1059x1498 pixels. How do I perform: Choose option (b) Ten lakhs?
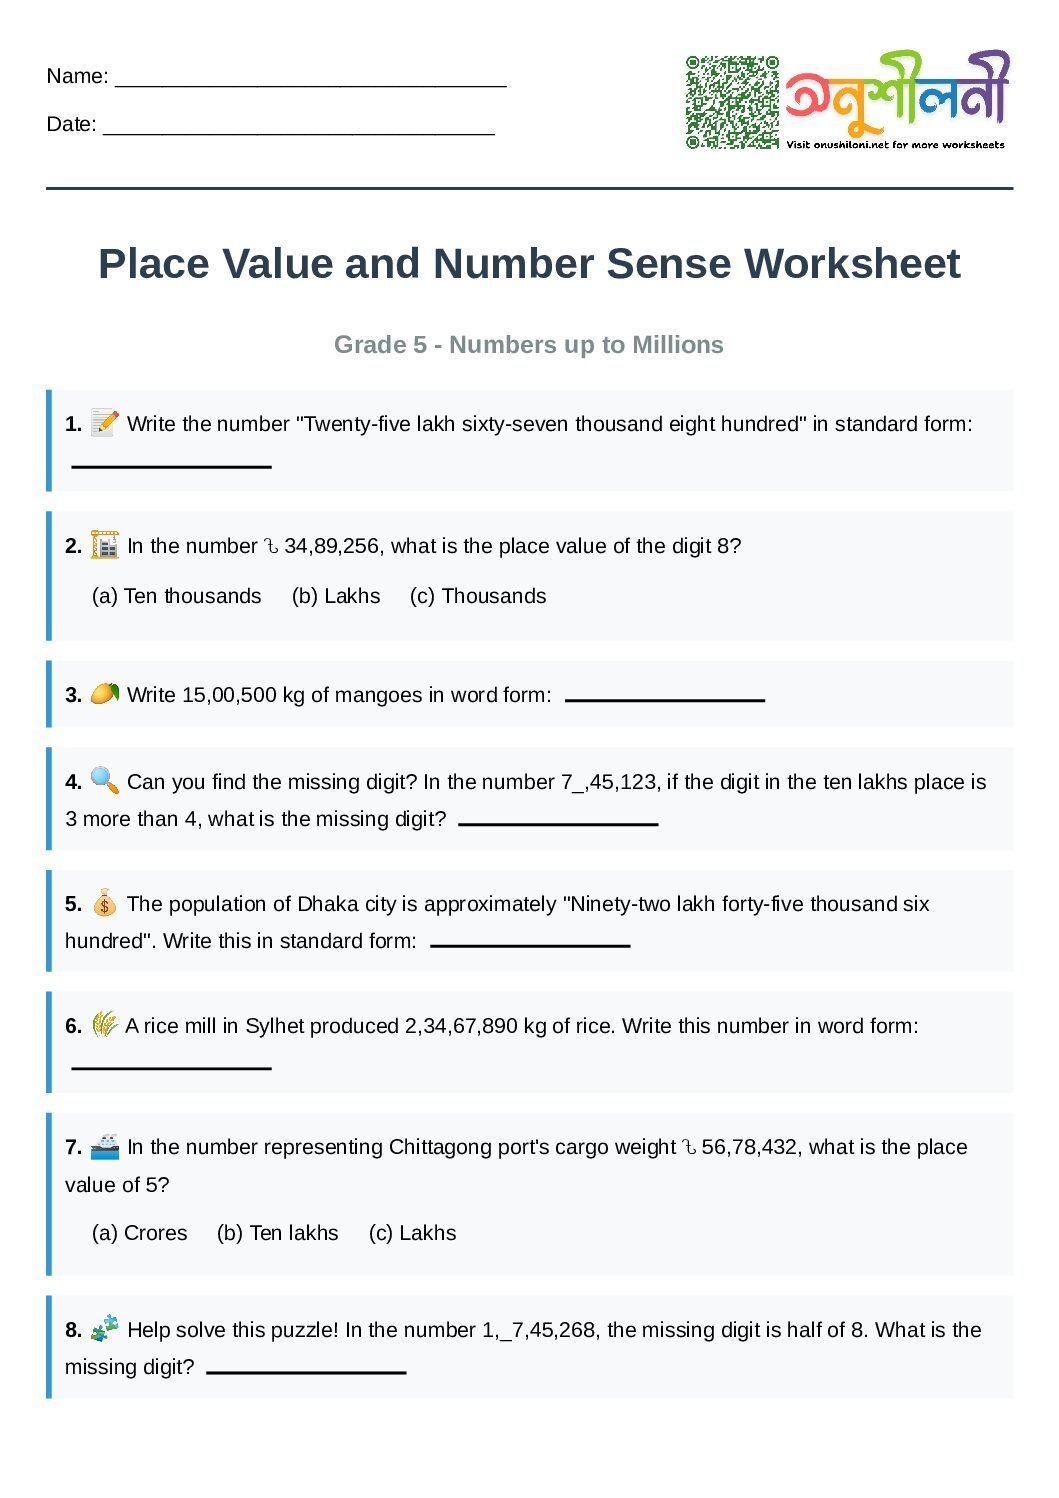(x=278, y=1233)
